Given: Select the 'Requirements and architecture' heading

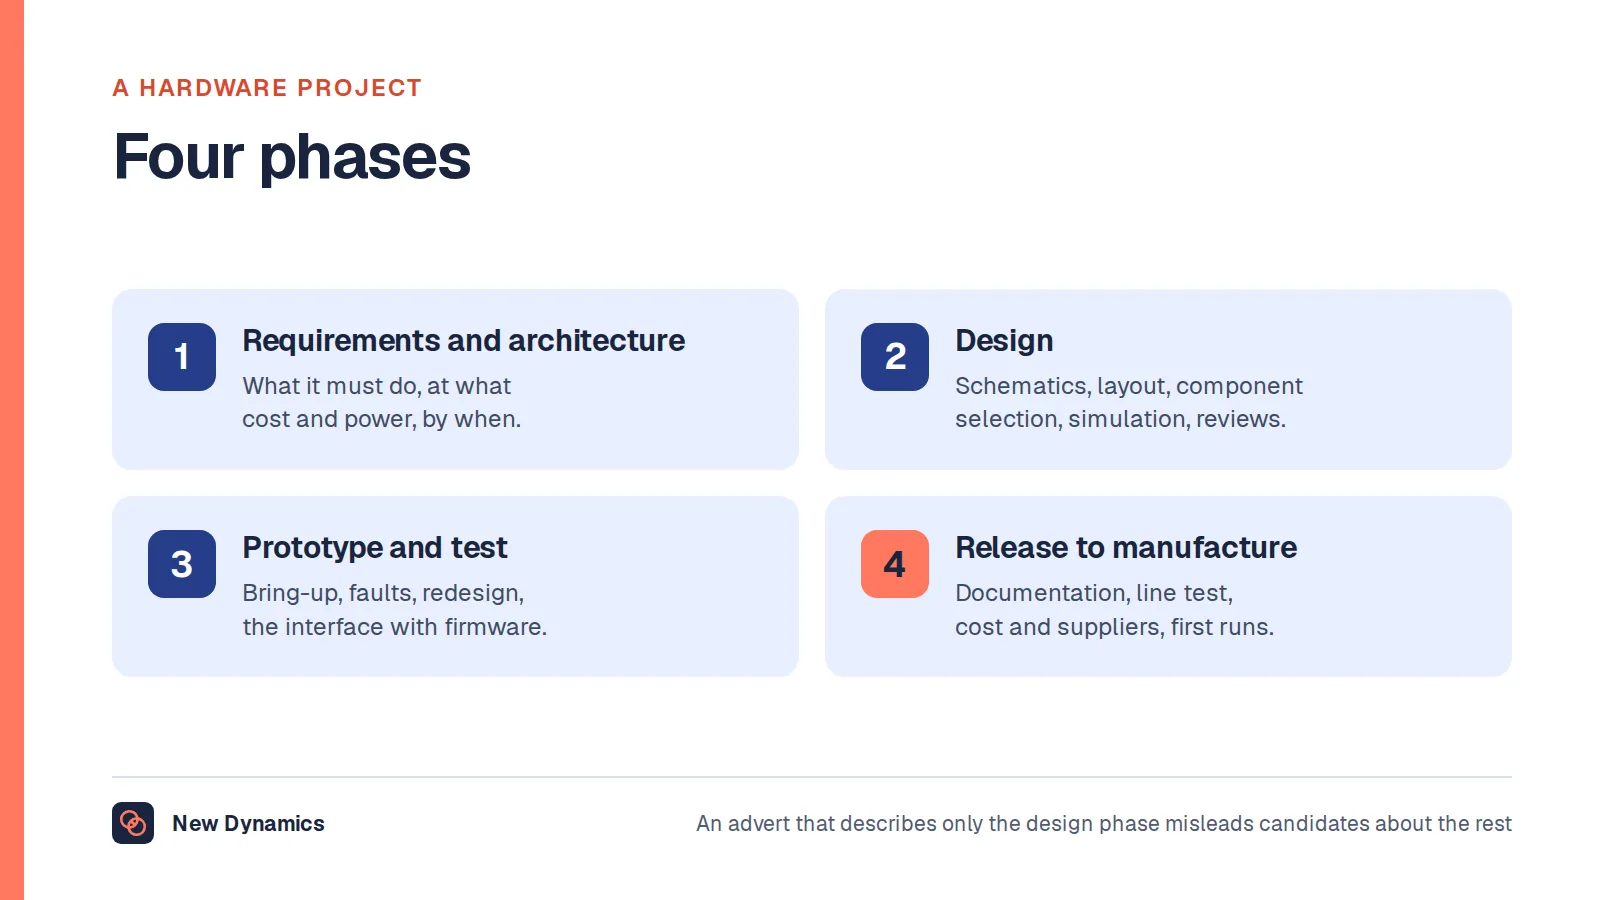Looking at the screenshot, I should click(x=464, y=341).
